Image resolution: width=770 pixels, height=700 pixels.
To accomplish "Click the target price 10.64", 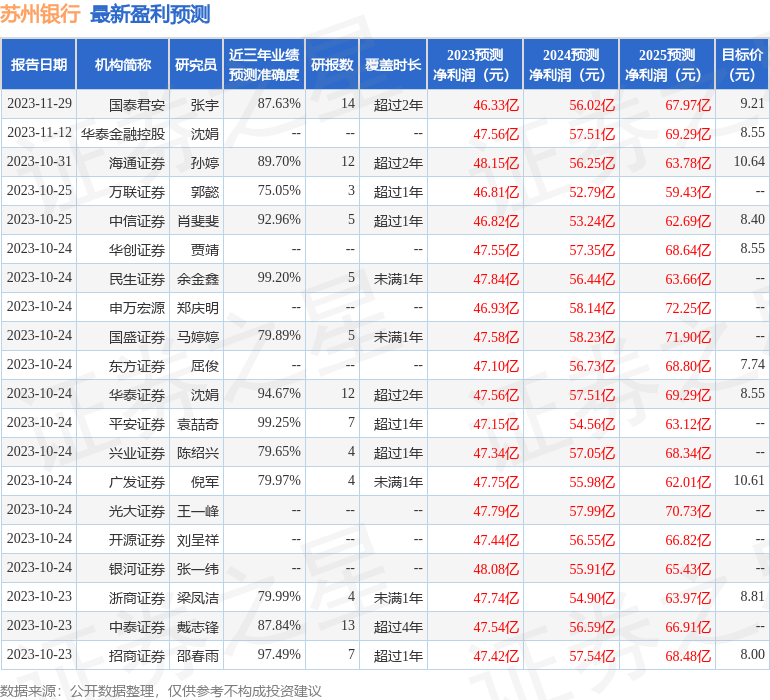I will (x=749, y=161).
